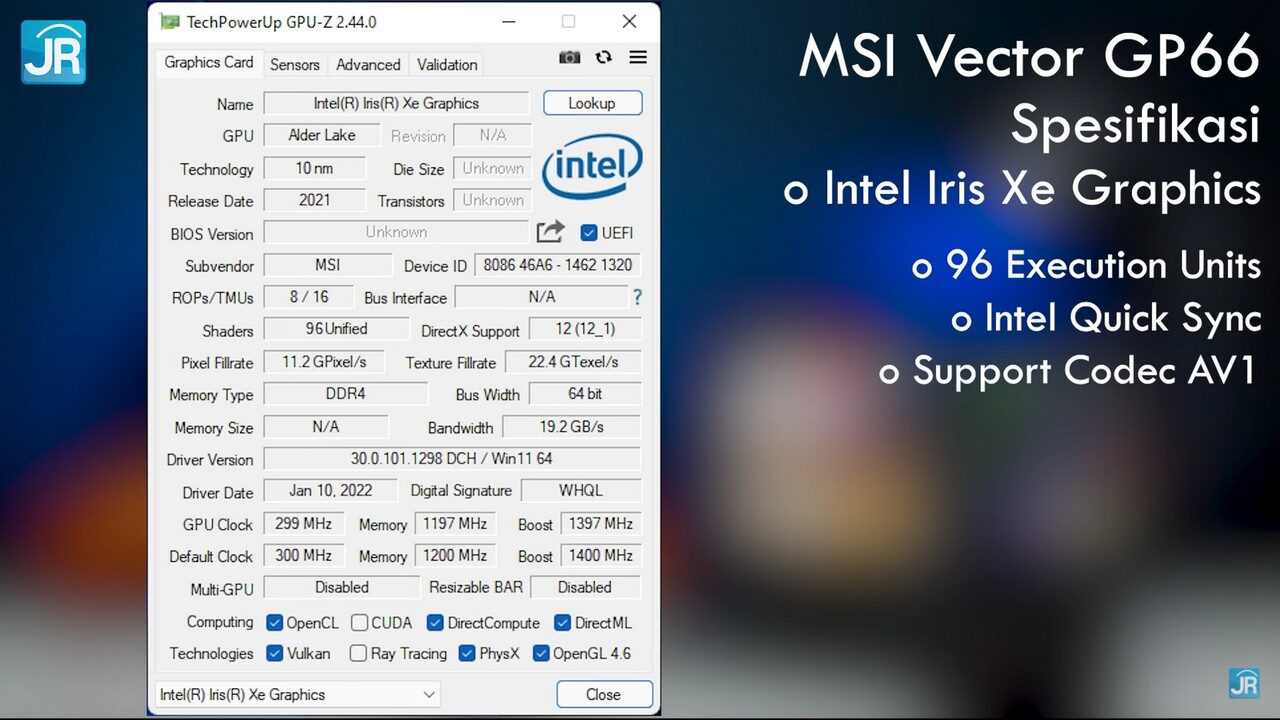
Task: Open the Advanced tab
Action: 367,64
